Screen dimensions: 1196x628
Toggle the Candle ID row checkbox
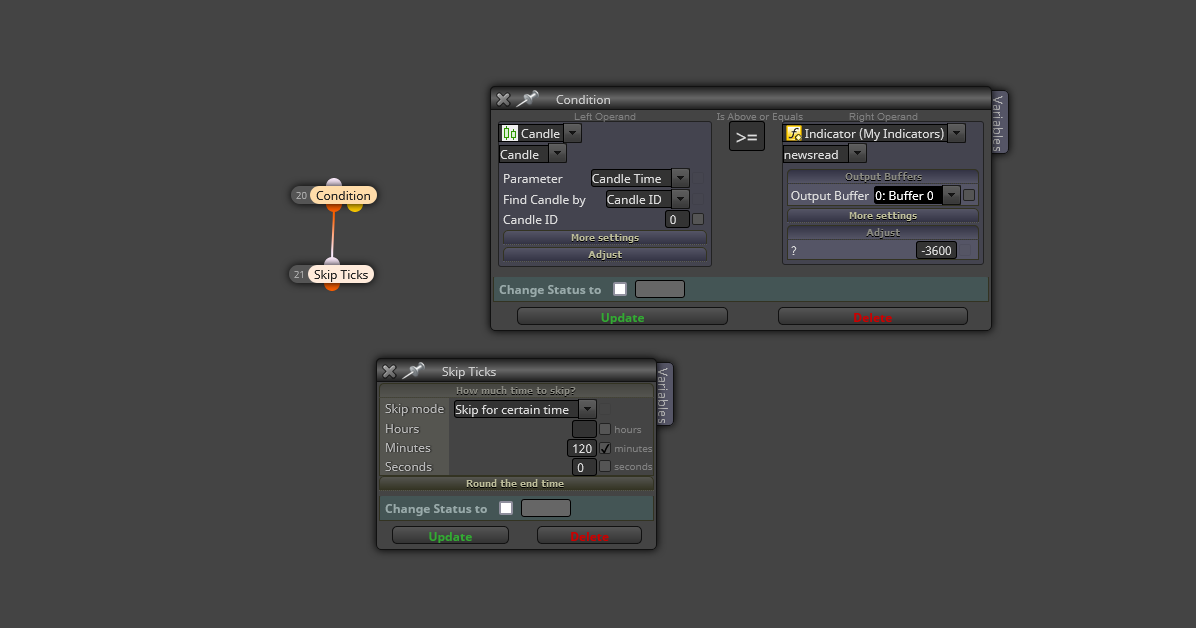pyautogui.click(x=698, y=219)
